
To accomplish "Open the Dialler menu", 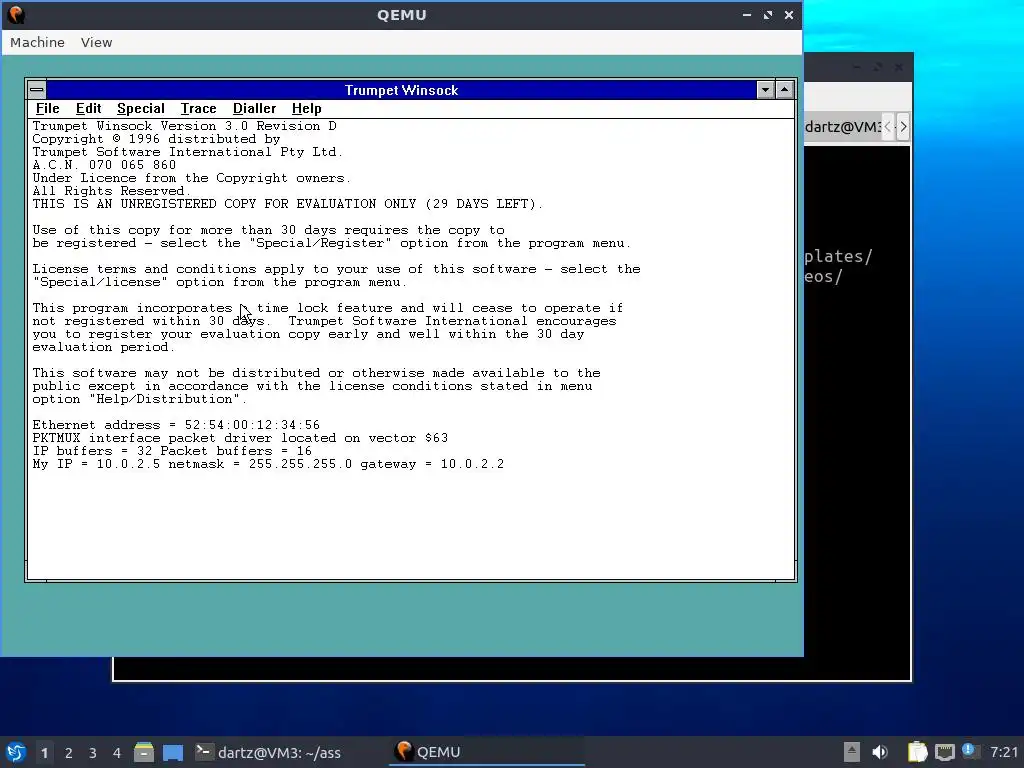I will point(254,108).
